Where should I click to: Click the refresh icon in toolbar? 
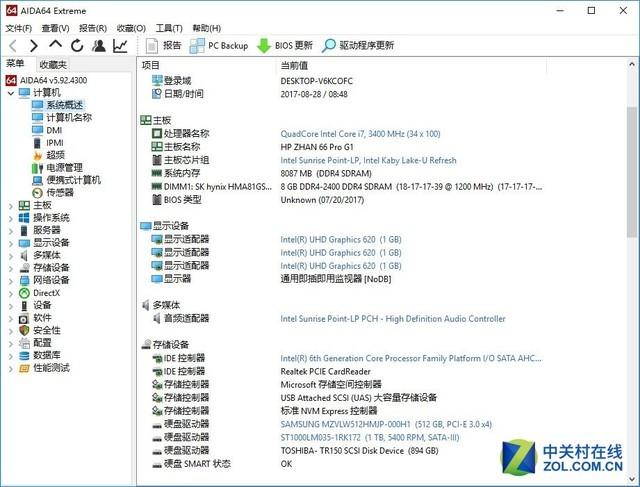[x=77, y=46]
